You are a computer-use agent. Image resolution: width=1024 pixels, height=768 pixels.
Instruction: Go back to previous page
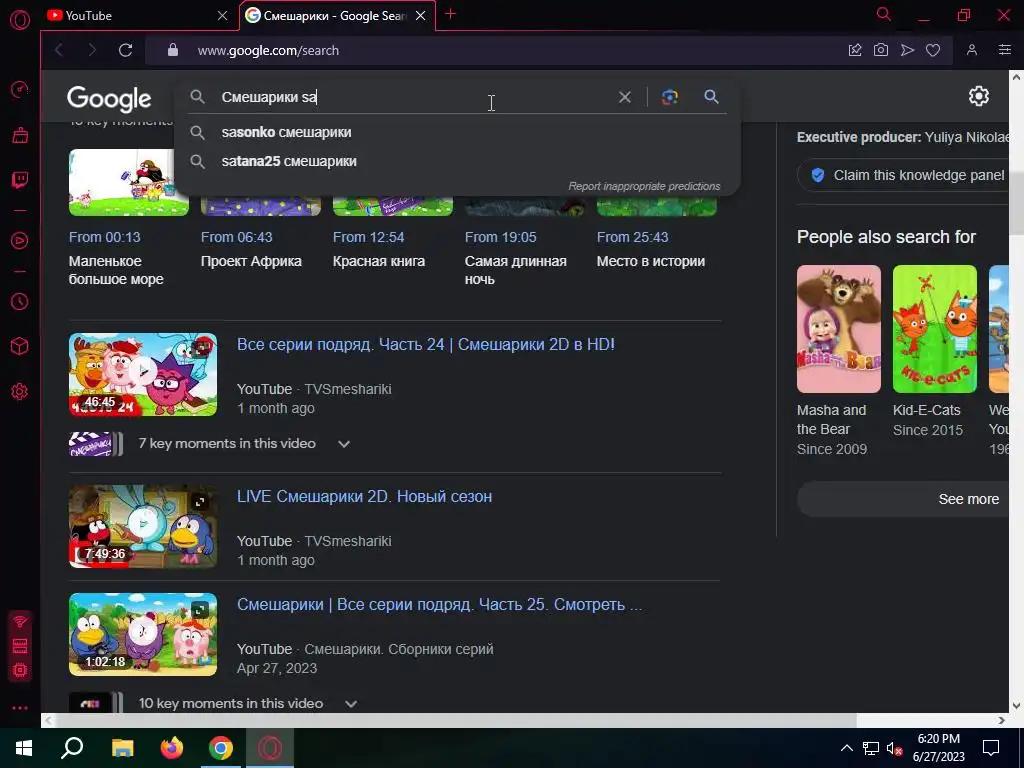coord(59,50)
